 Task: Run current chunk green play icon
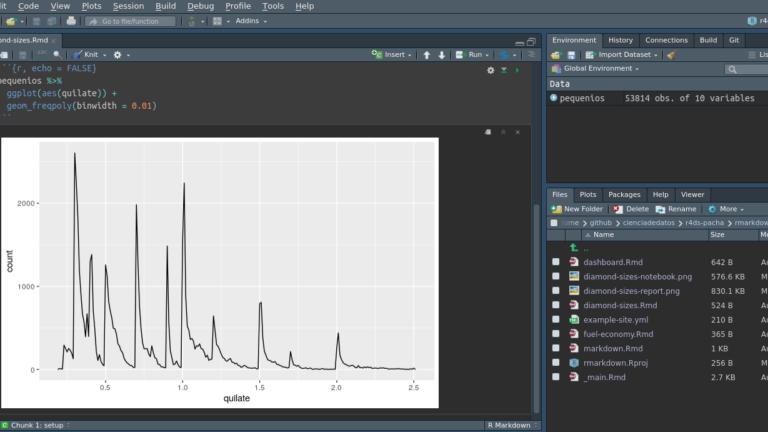coord(517,71)
